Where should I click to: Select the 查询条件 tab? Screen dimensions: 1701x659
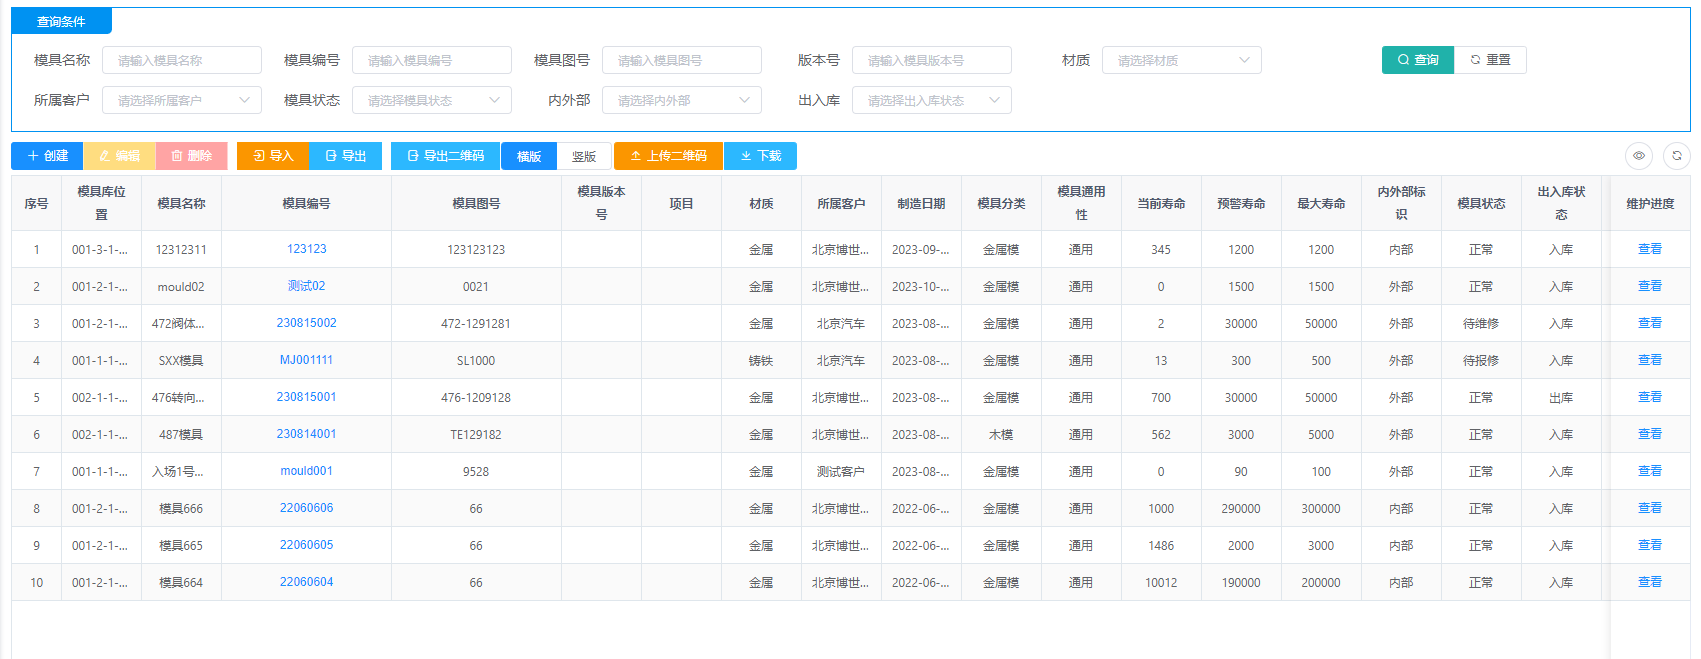[x=61, y=21]
